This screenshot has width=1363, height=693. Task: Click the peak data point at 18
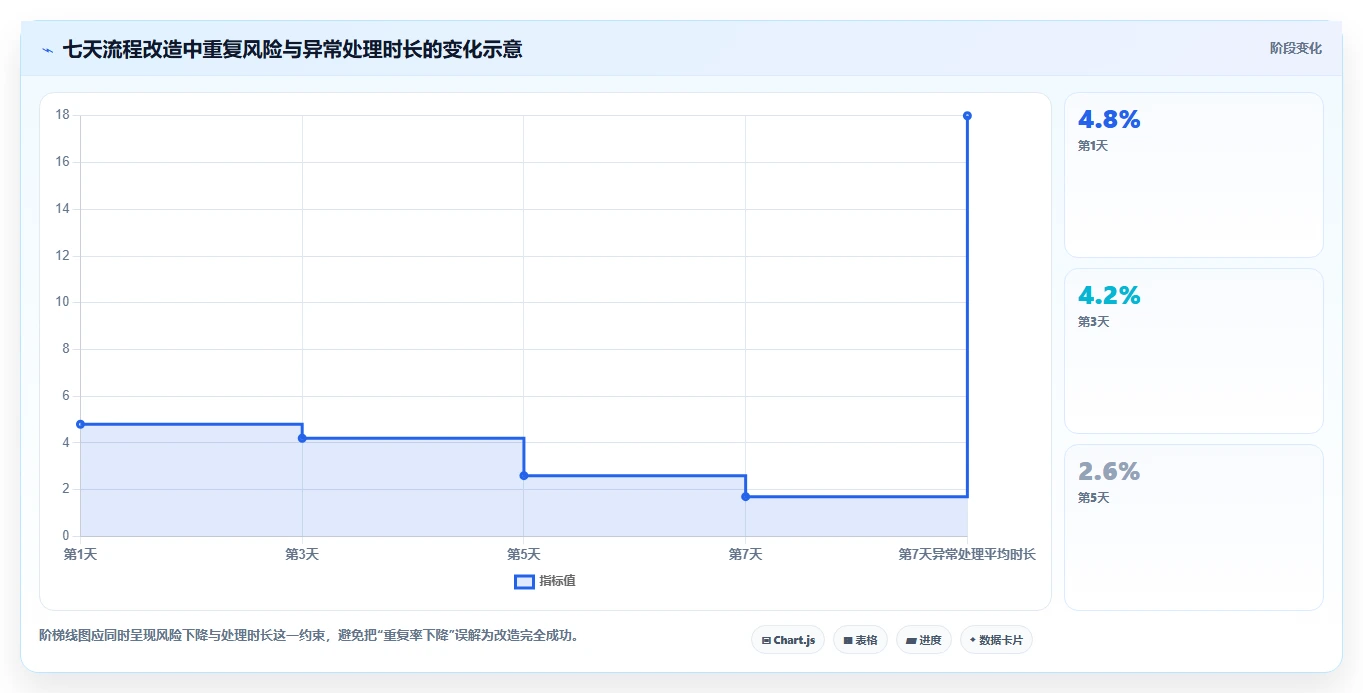click(967, 116)
